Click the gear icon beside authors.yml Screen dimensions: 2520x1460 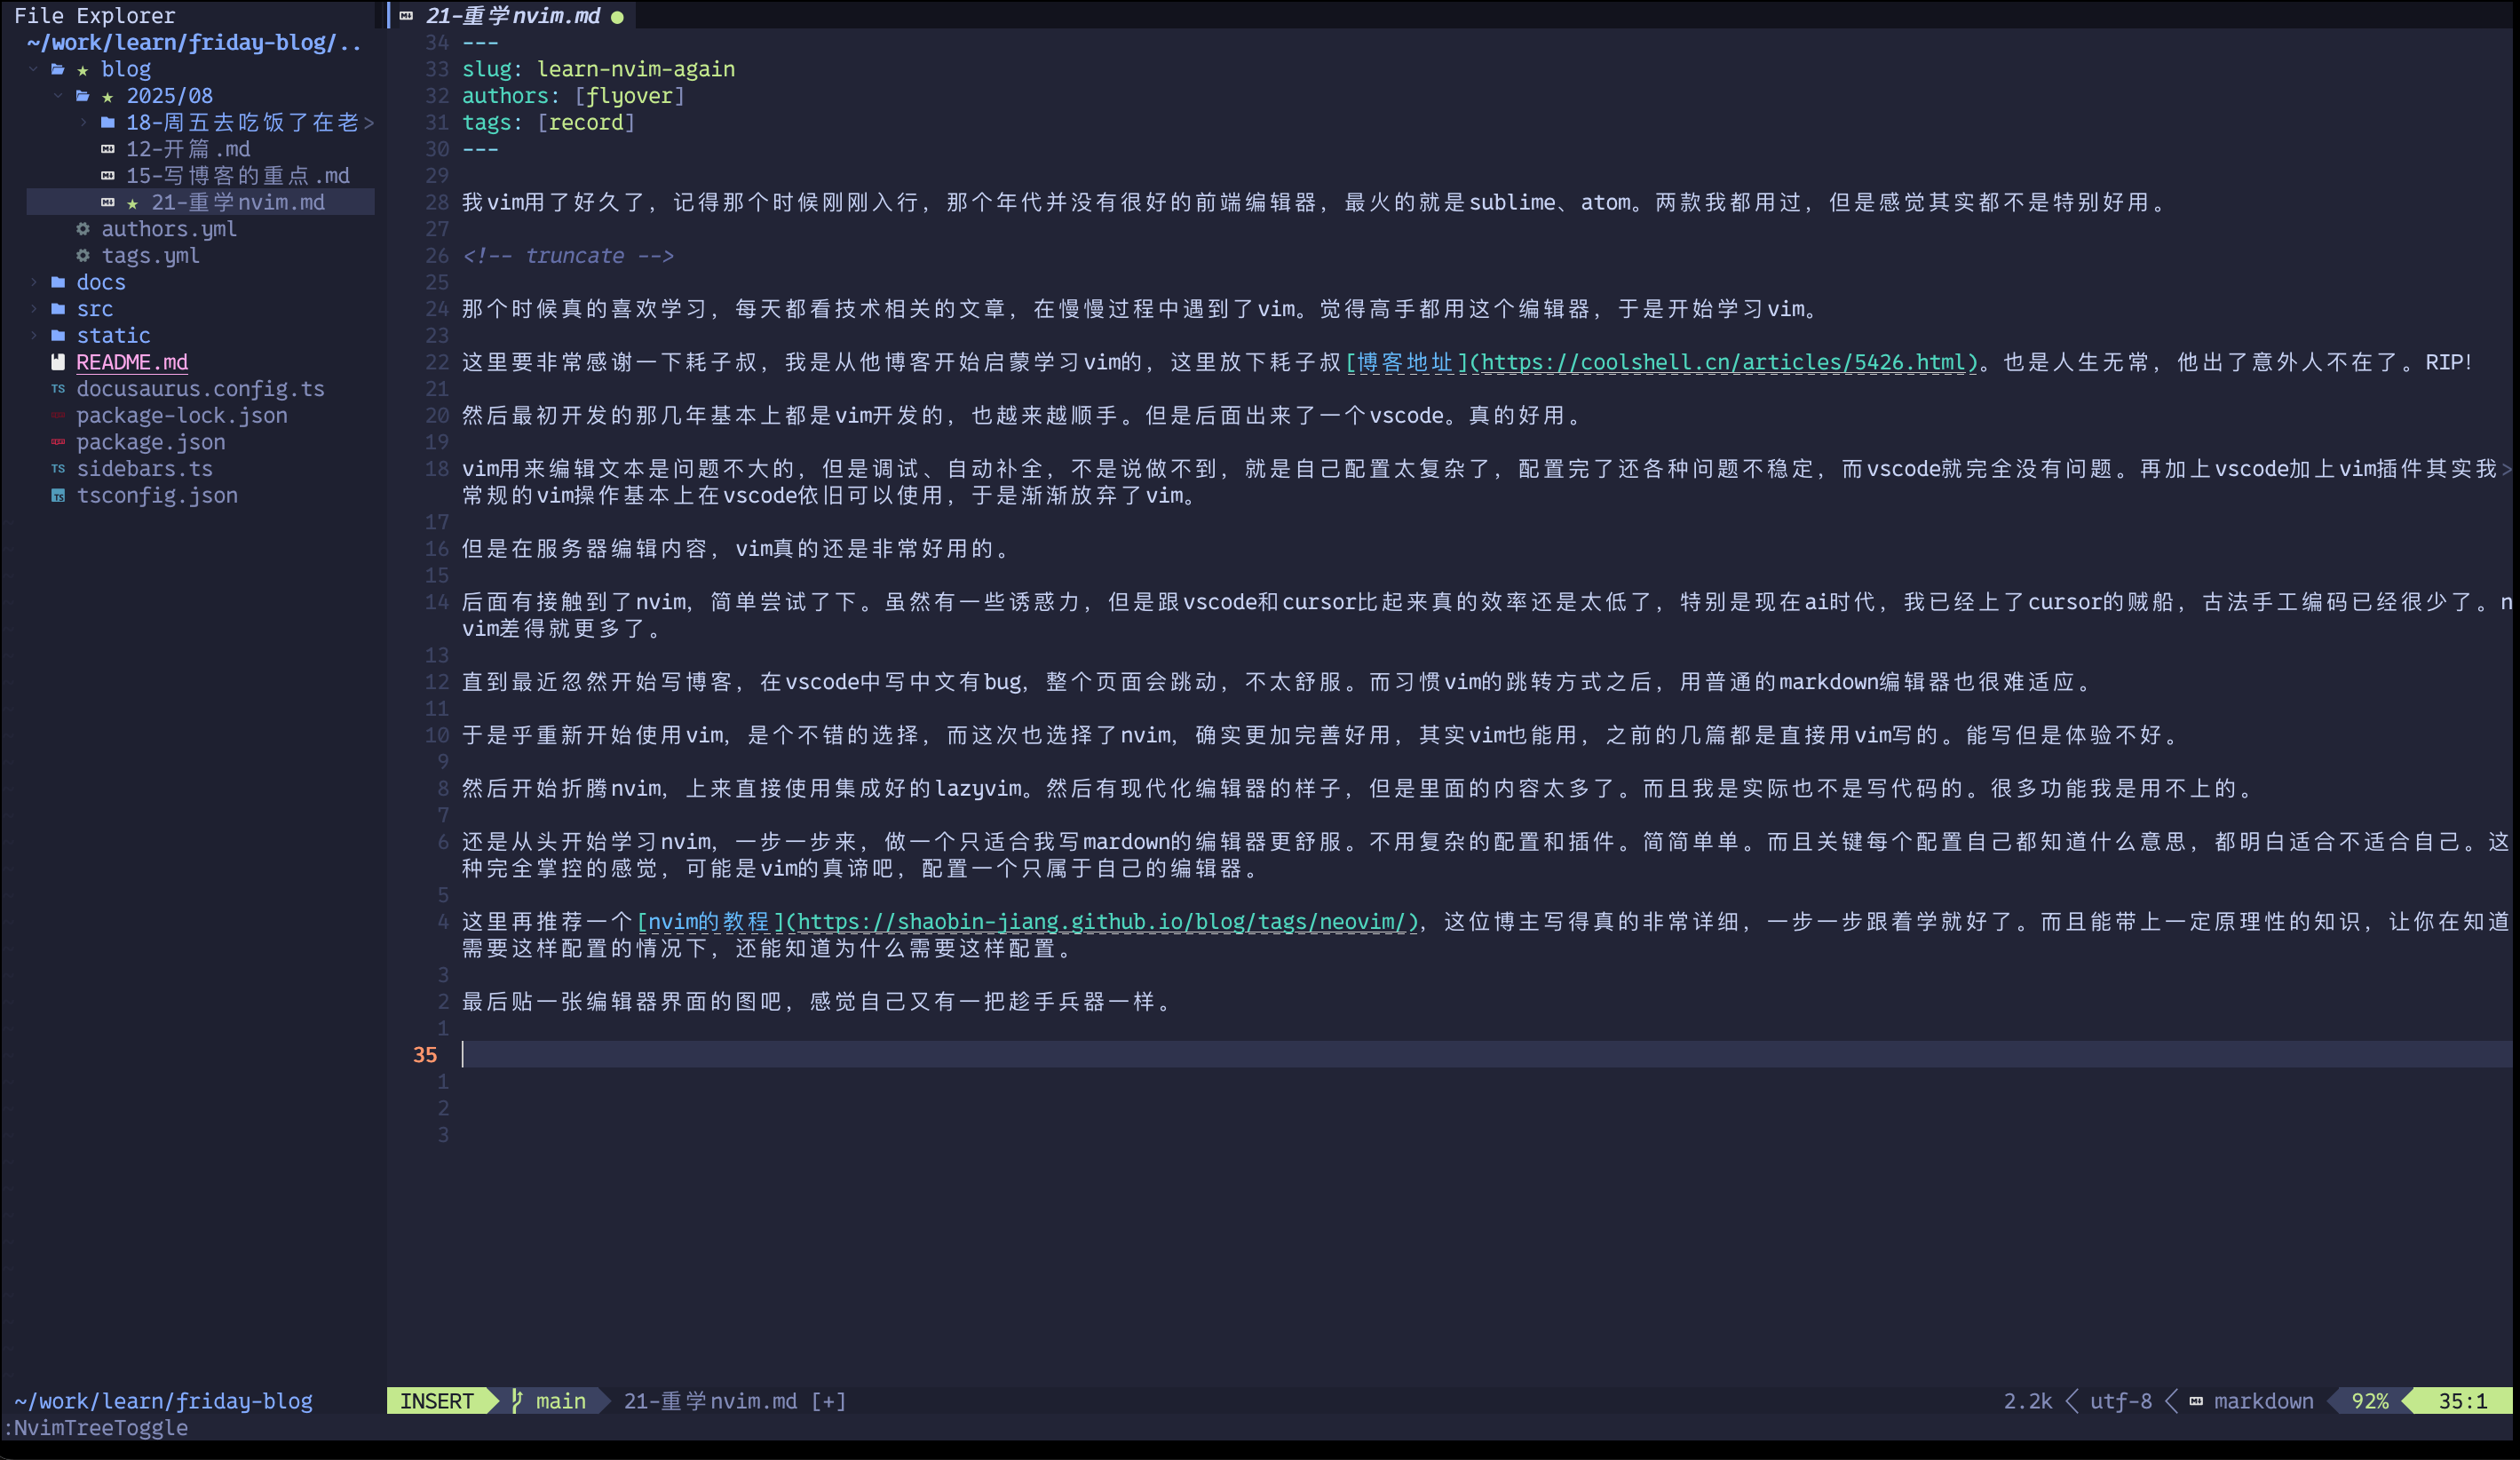[x=83, y=229]
